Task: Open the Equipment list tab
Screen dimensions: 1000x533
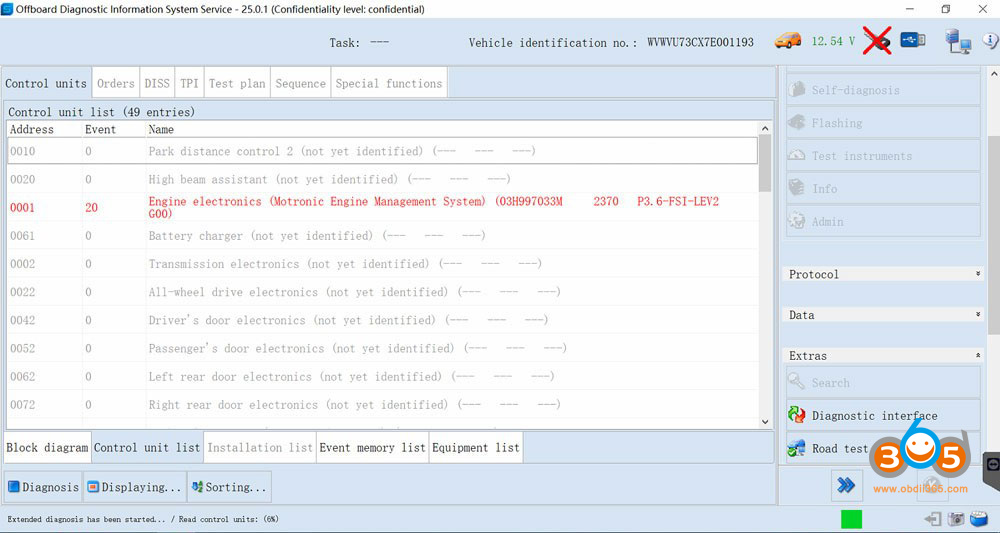Action: [476, 447]
